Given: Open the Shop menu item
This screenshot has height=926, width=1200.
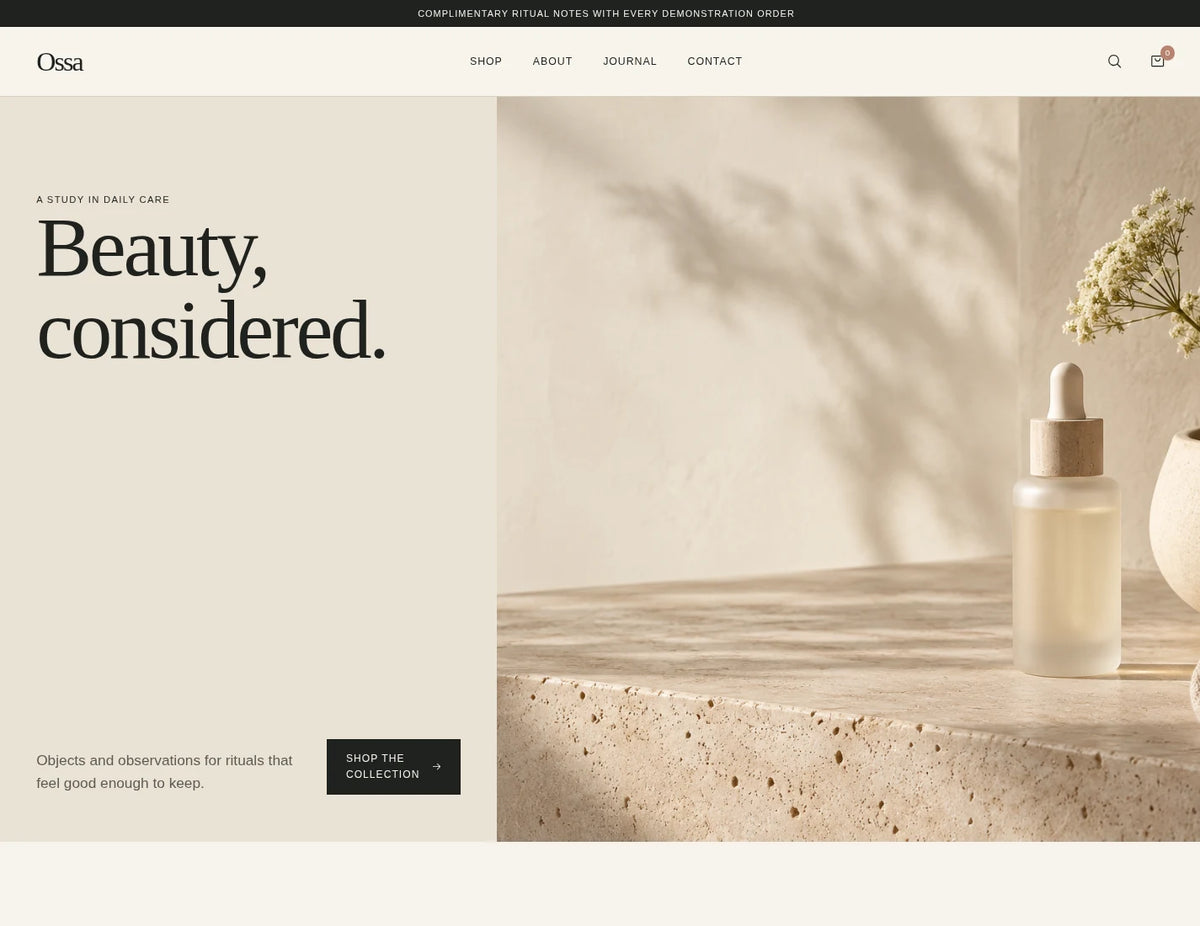Looking at the screenshot, I should coord(486,61).
